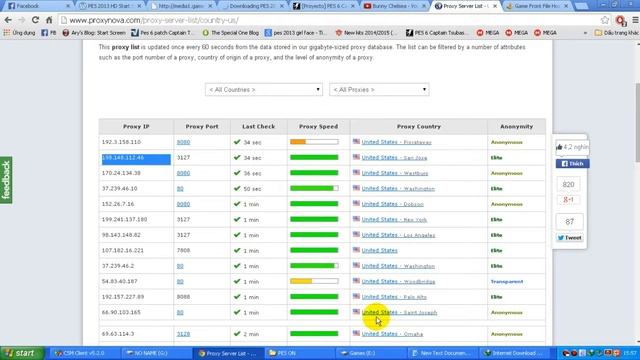Screen dimensions: 640x360
Task: Switch to the Facebook tab
Action: point(36,6)
